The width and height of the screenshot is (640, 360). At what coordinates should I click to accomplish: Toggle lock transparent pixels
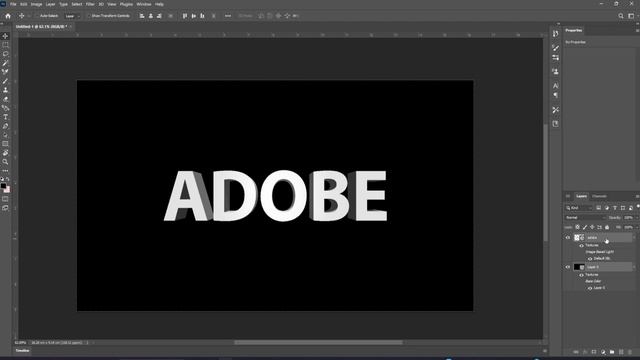click(x=578, y=227)
